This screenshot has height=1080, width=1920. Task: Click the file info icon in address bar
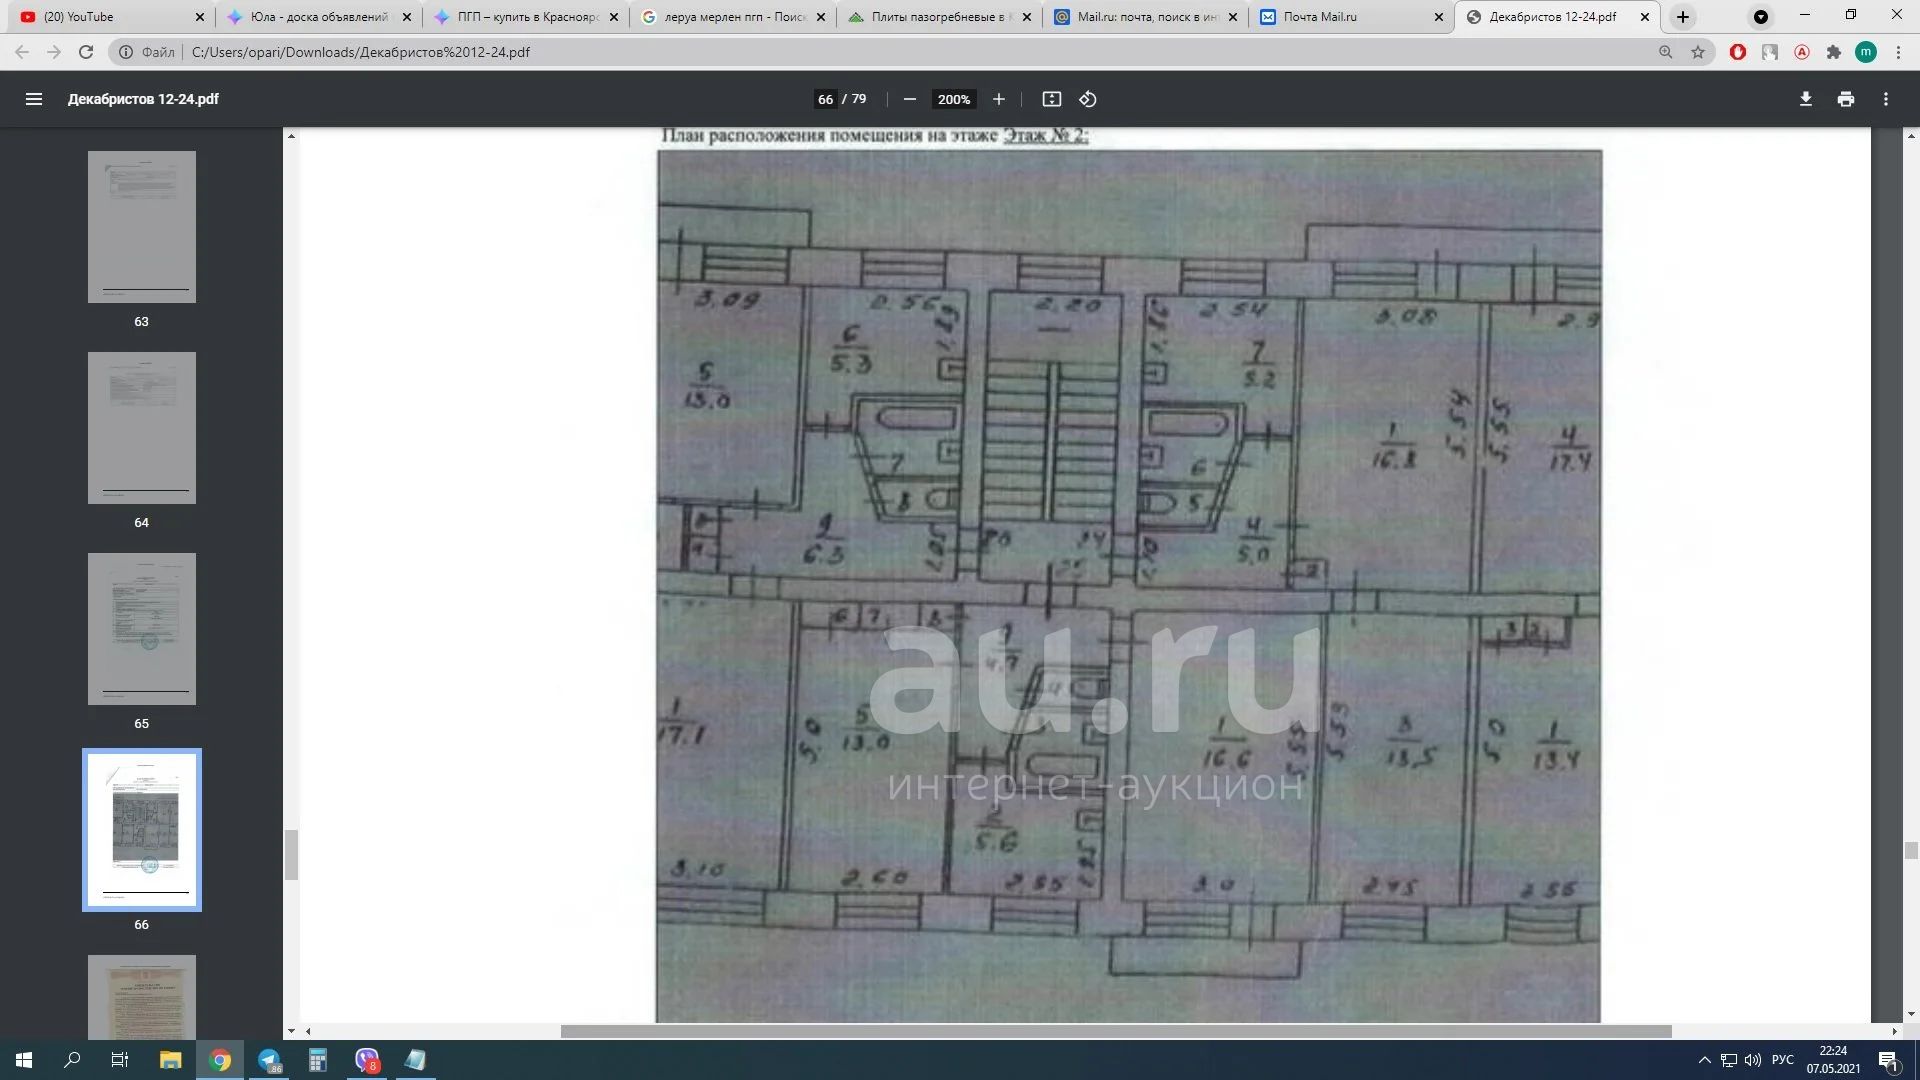click(126, 52)
